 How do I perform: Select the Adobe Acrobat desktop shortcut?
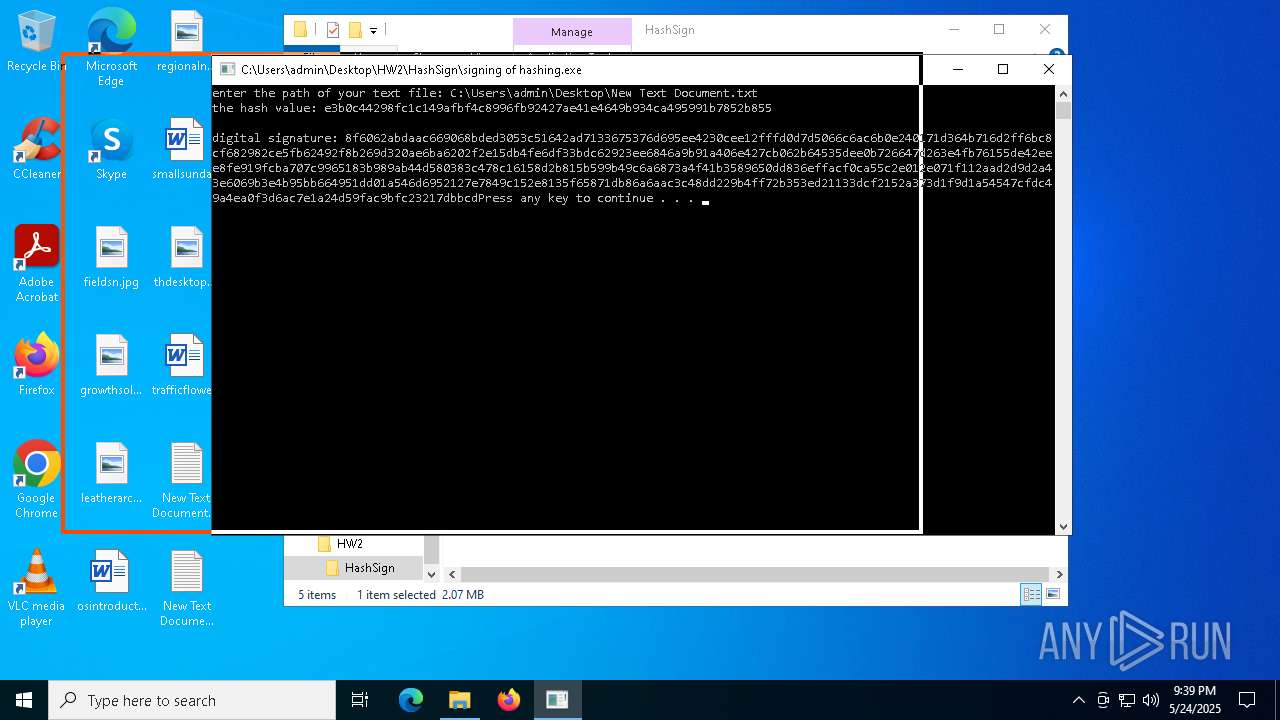(x=36, y=264)
